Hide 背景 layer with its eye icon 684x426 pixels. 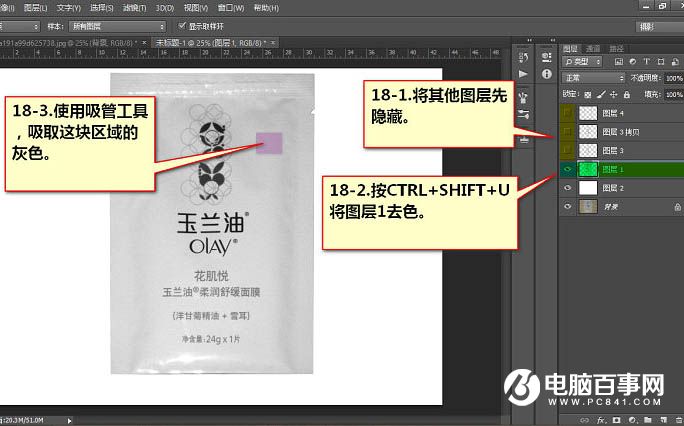(x=567, y=207)
